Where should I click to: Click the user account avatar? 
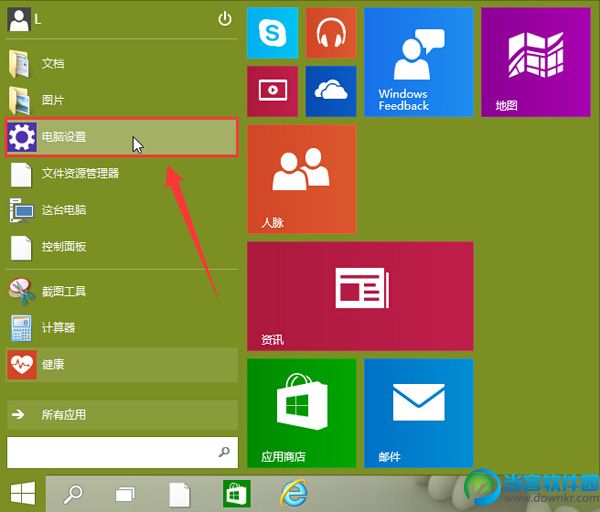click(x=18, y=20)
